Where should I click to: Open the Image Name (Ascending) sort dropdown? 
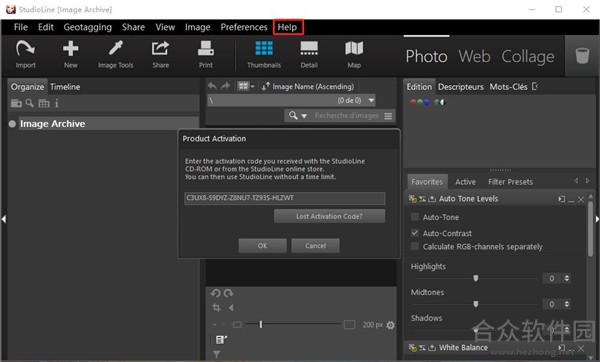click(308, 86)
